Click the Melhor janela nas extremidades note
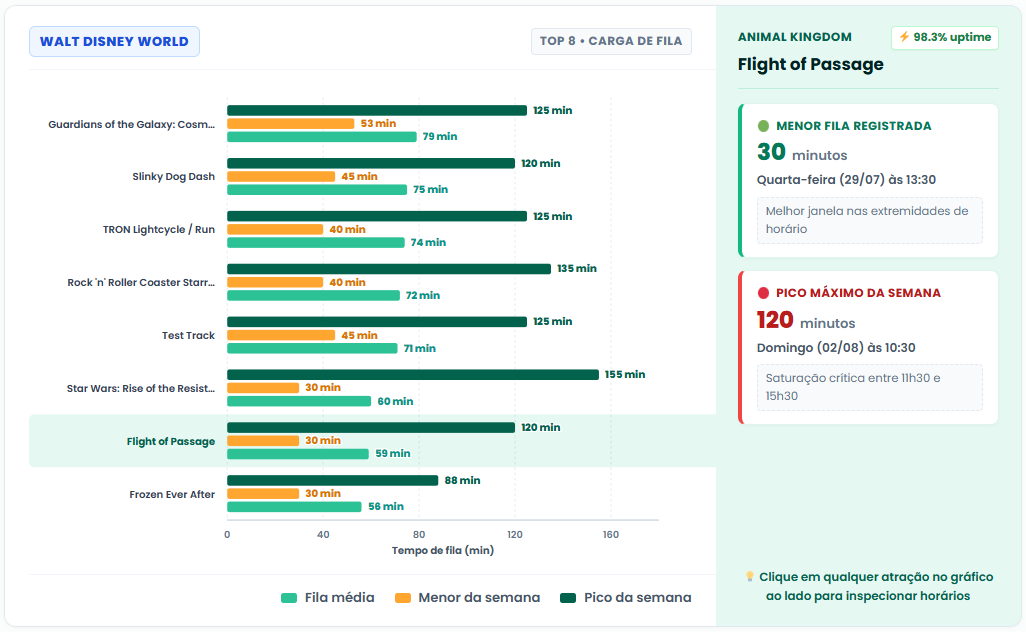1026x632 pixels. [870, 220]
